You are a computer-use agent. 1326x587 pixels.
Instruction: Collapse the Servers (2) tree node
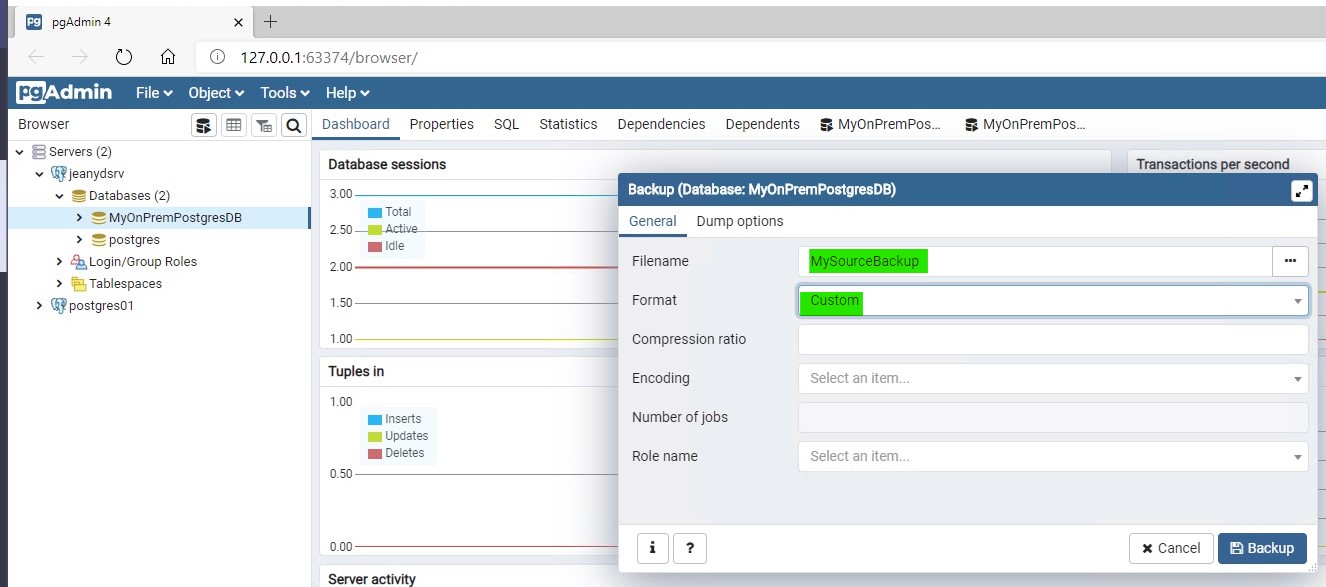coord(20,152)
